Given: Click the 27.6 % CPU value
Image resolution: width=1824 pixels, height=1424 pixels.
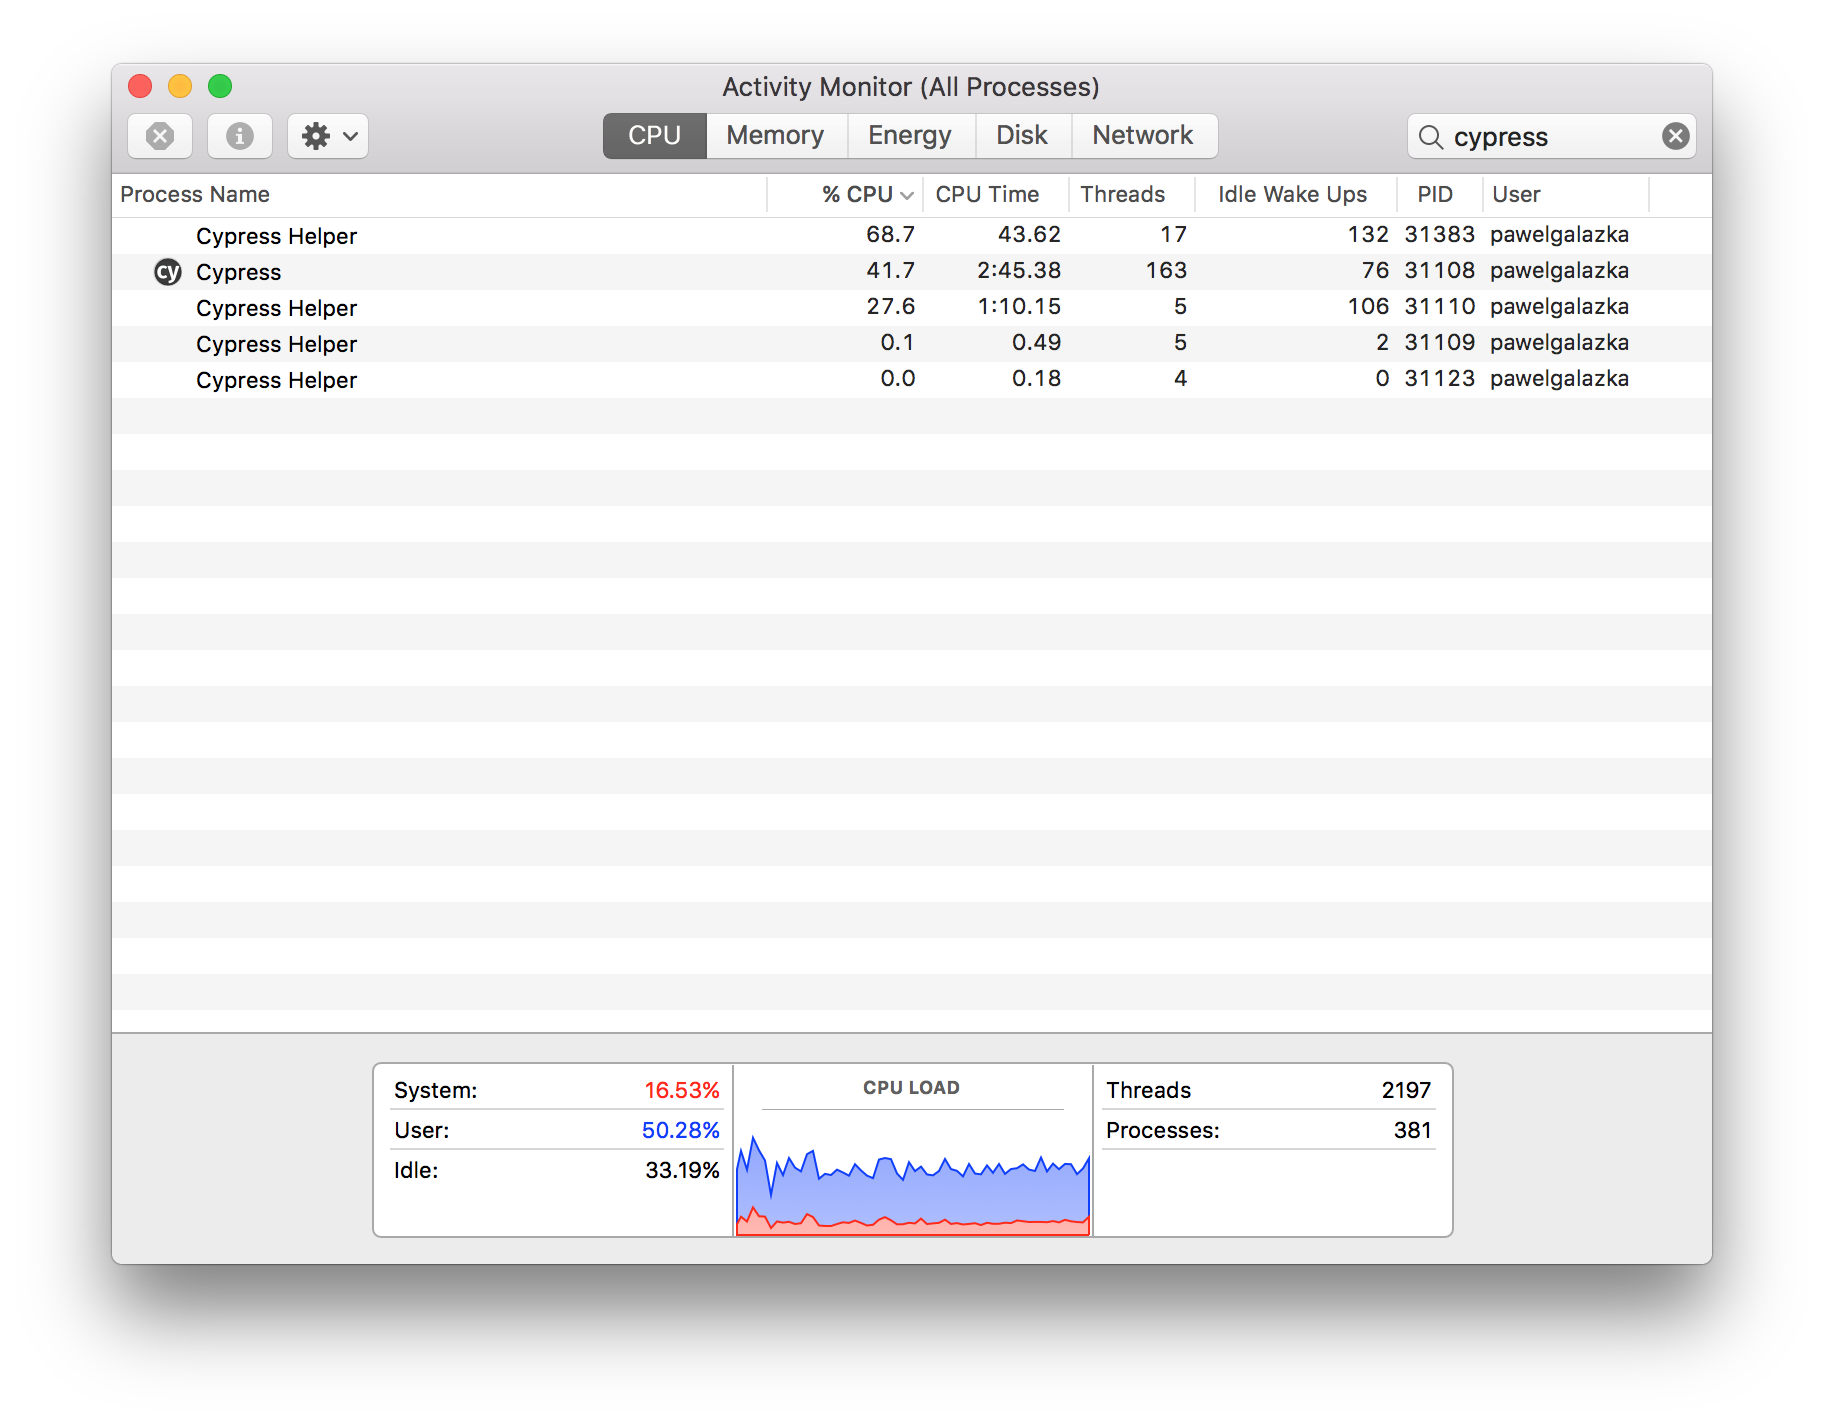Looking at the screenshot, I should coord(890,307).
